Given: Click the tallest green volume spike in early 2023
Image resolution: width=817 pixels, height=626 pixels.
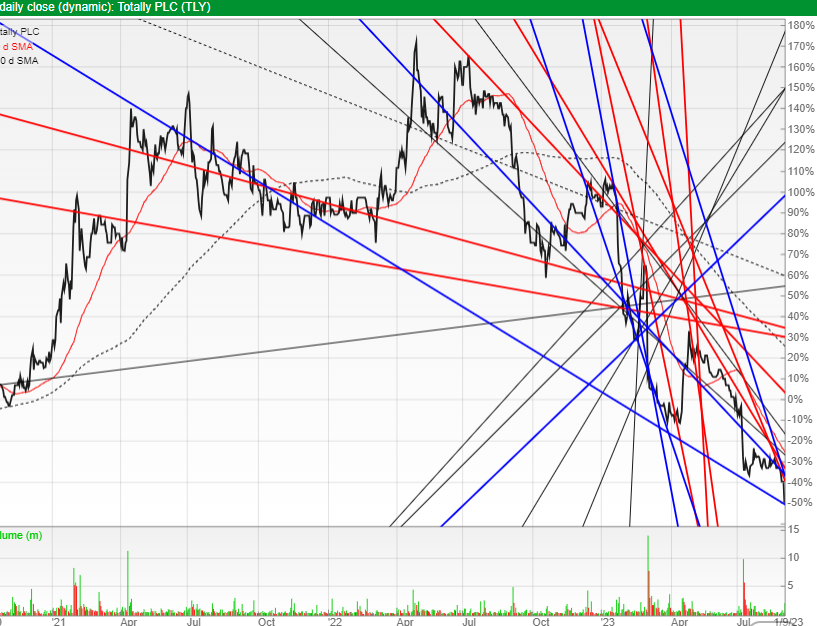Looking at the screenshot, I should pyautogui.click(x=648, y=575).
